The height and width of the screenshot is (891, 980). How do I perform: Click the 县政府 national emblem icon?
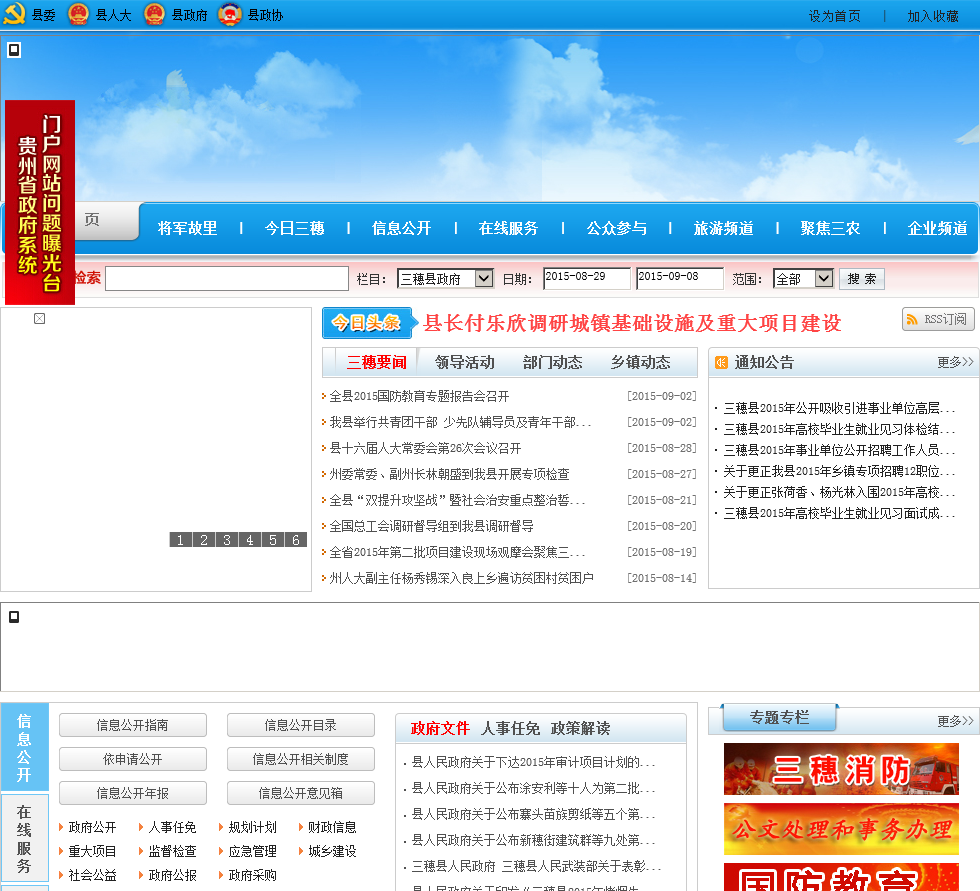click(x=154, y=14)
